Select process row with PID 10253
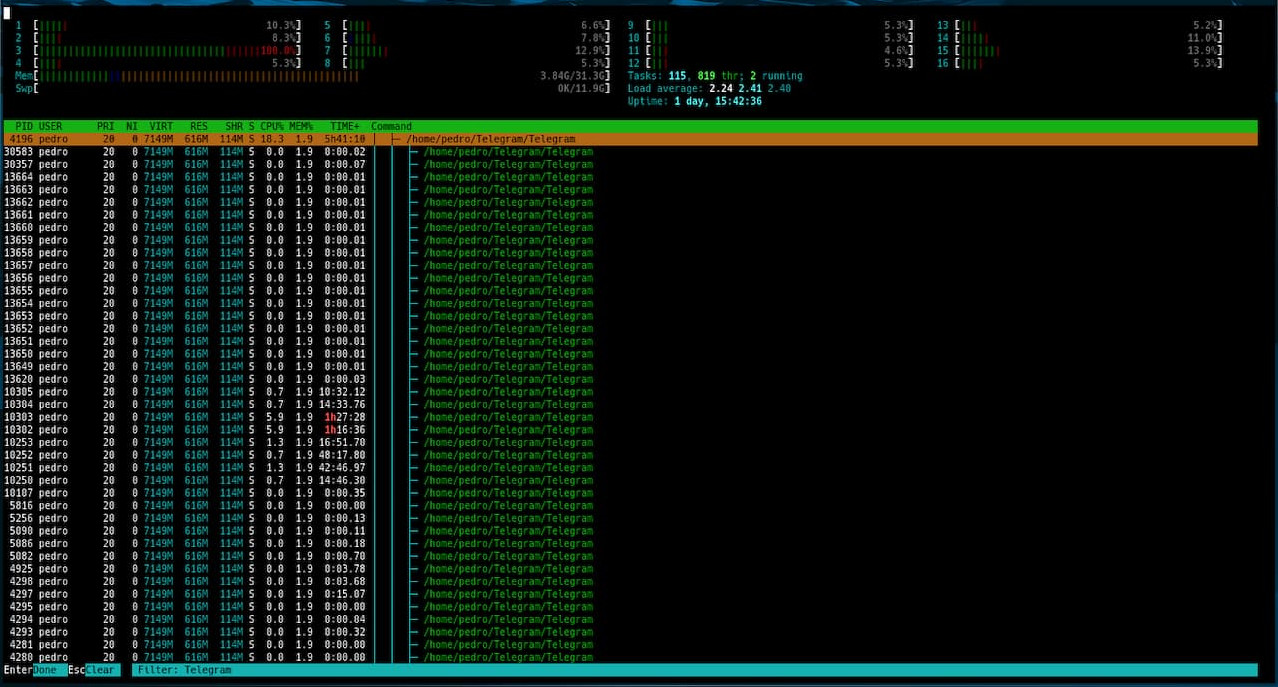This screenshot has height=687, width=1278. click(630, 442)
